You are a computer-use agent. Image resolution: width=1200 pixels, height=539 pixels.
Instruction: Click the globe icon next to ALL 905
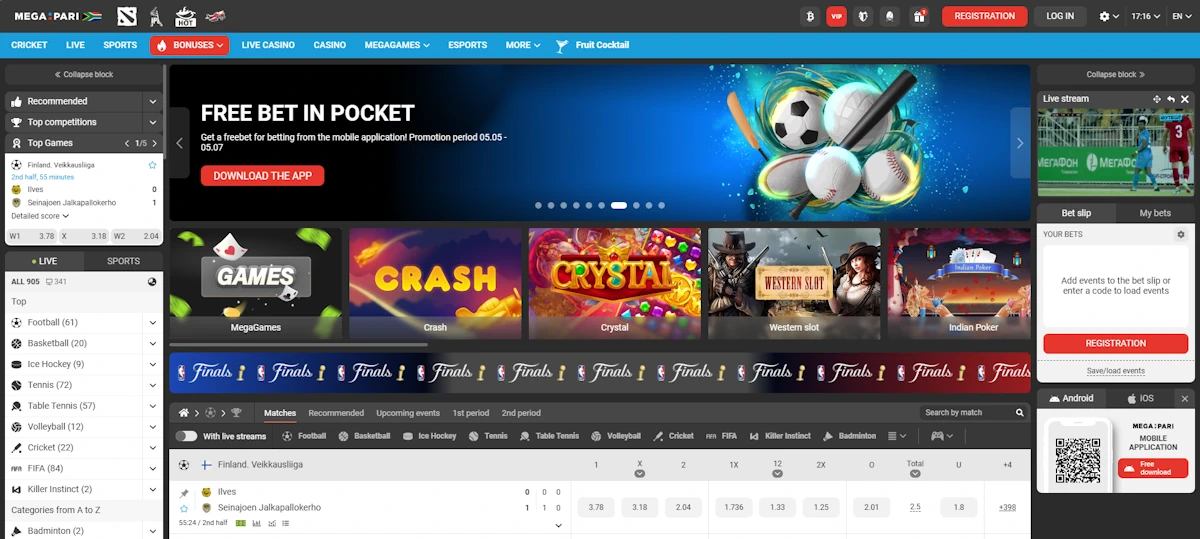tap(152, 282)
